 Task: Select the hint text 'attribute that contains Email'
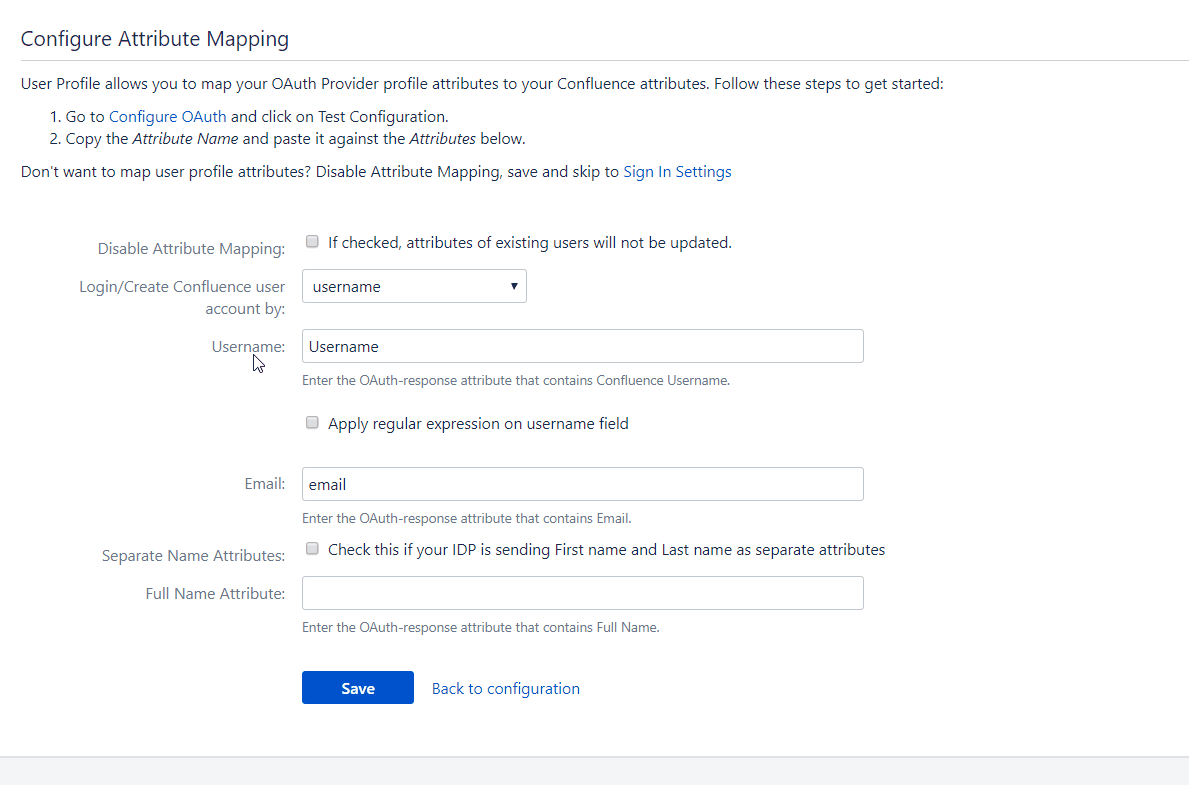pyautogui.click(x=466, y=519)
